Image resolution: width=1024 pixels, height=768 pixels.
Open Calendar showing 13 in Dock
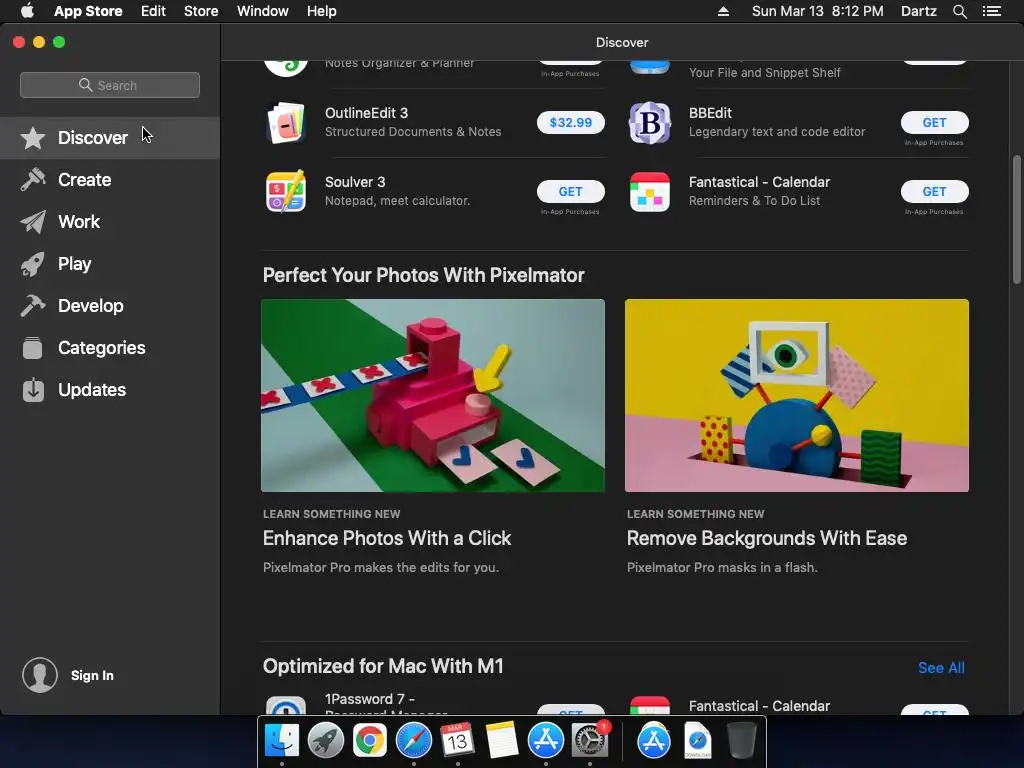point(457,741)
